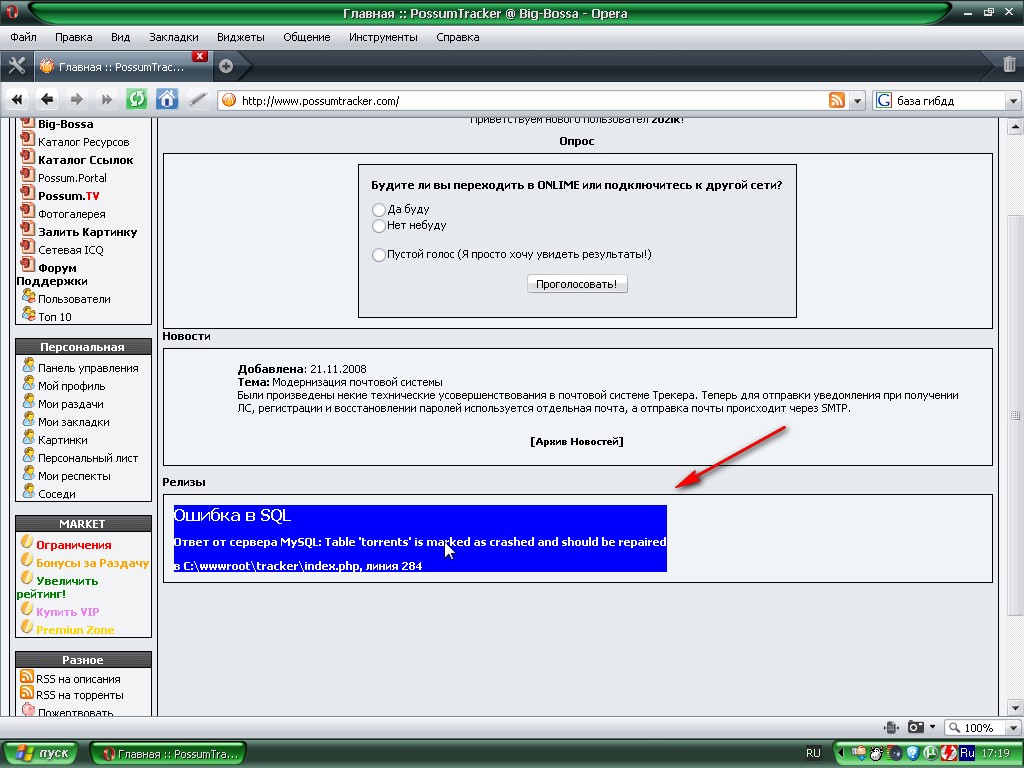
Task: Click the Проголосовать! button
Action: (577, 284)
